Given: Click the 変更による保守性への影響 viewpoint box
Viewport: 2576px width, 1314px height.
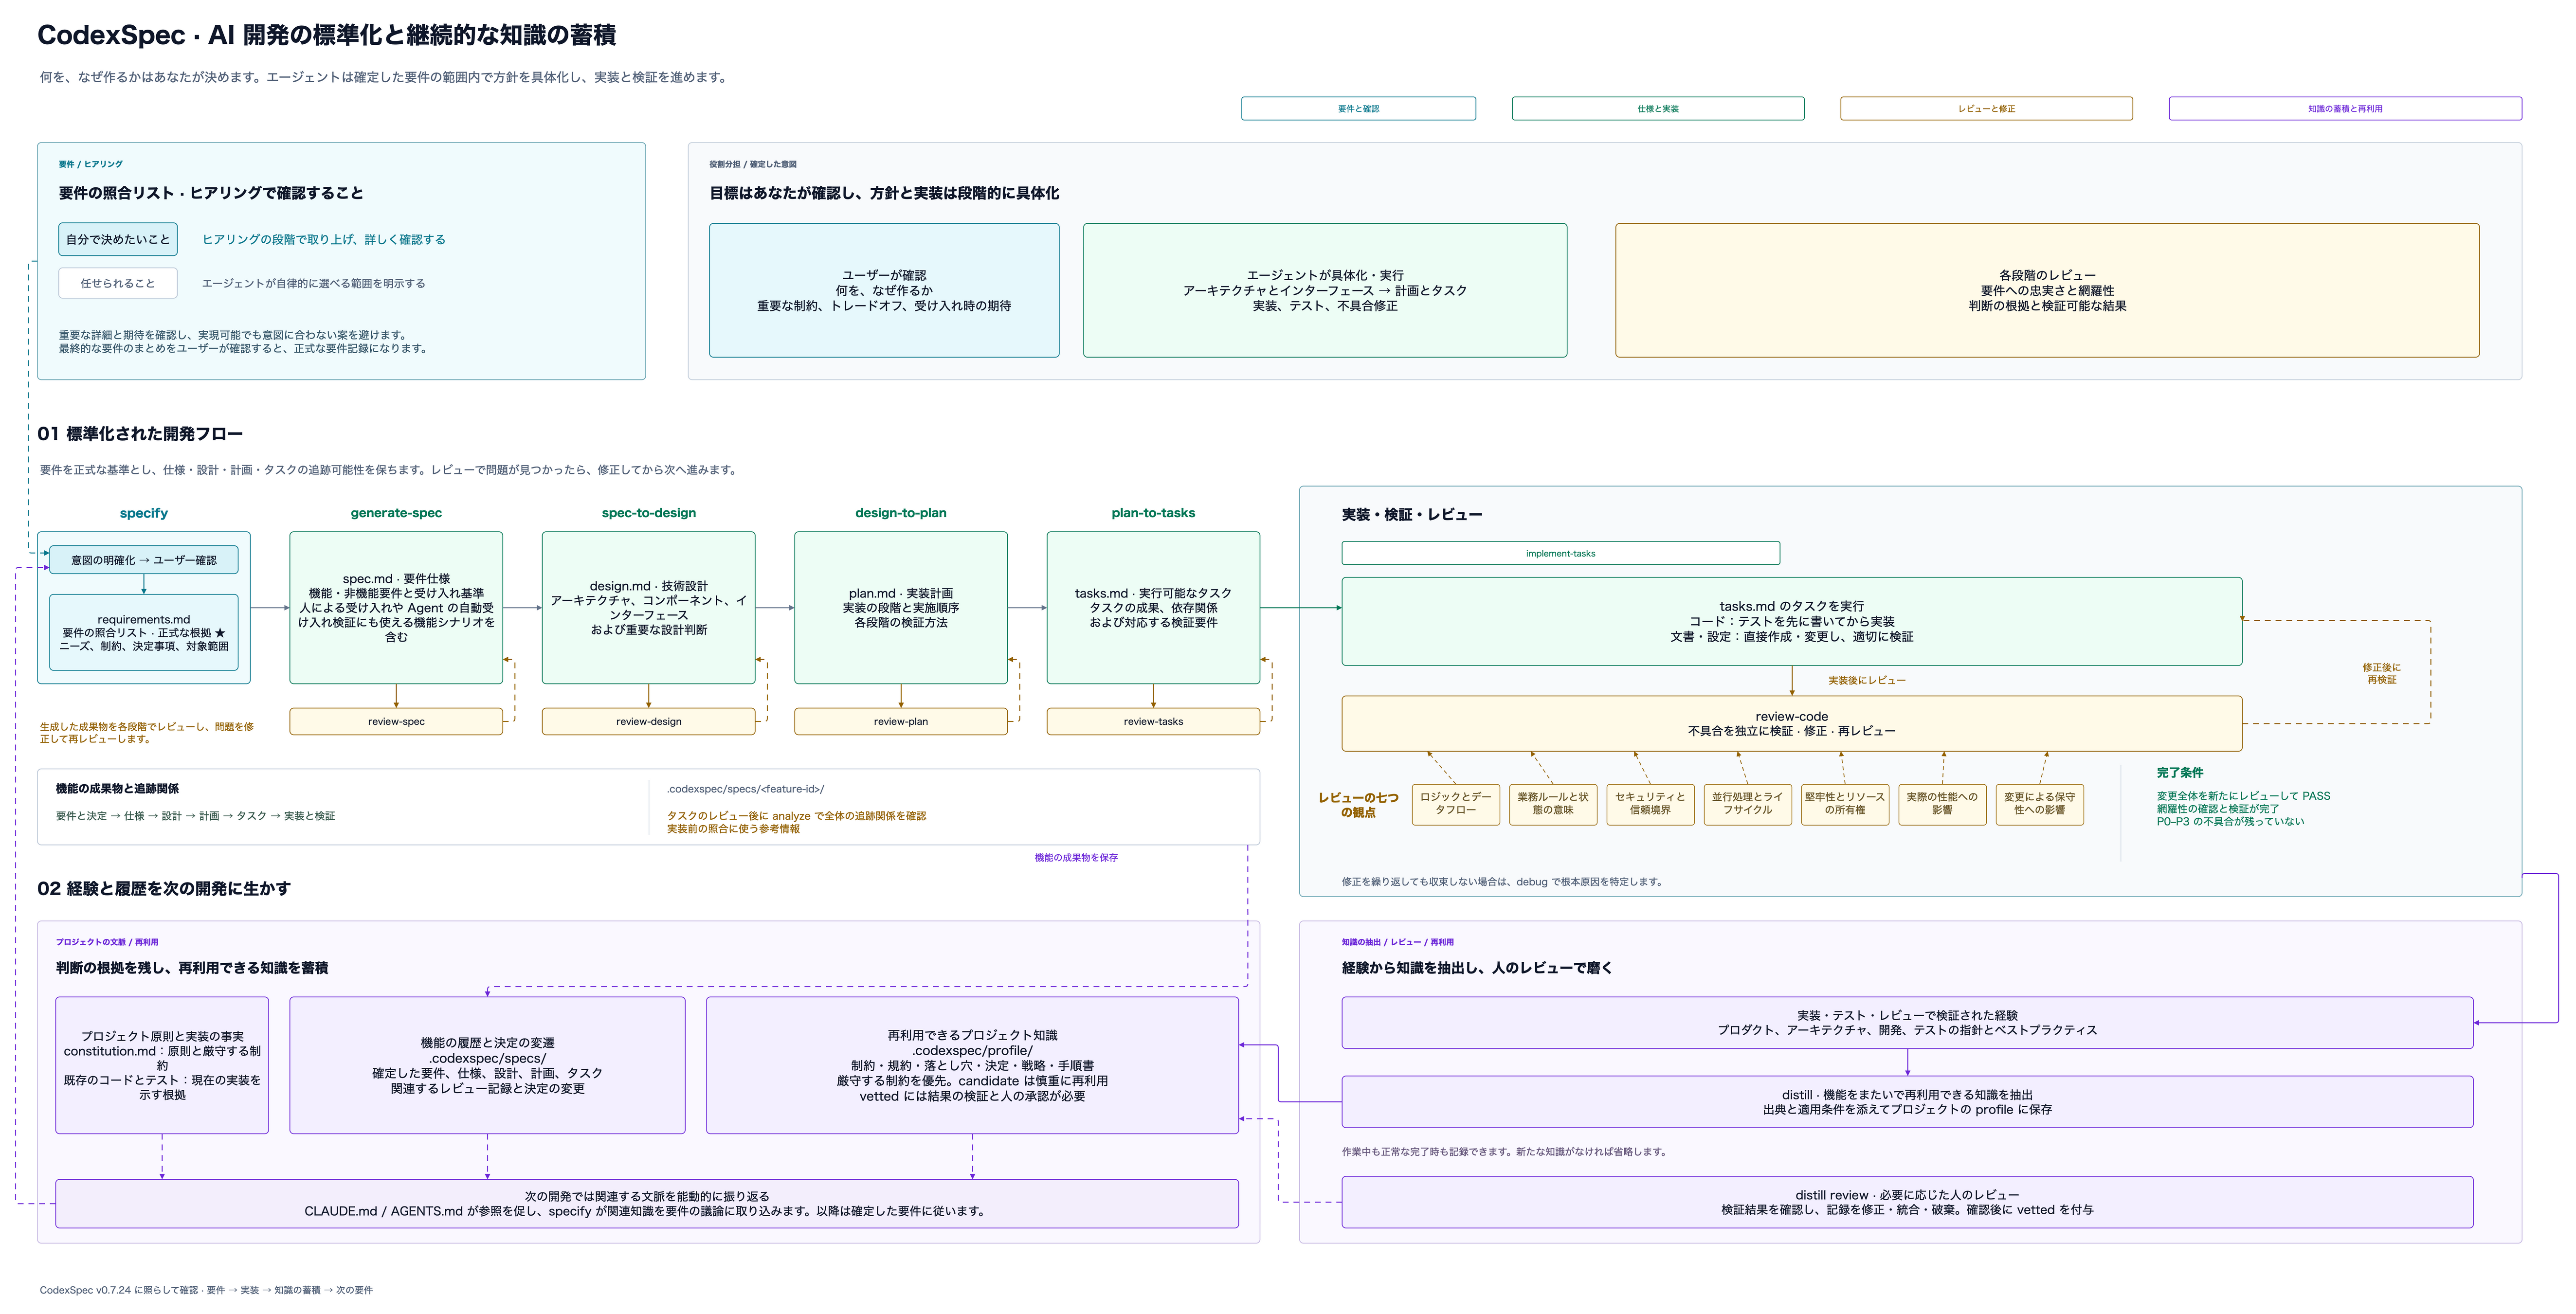Looking at the screenshot, I should (x=2039, y=804).
